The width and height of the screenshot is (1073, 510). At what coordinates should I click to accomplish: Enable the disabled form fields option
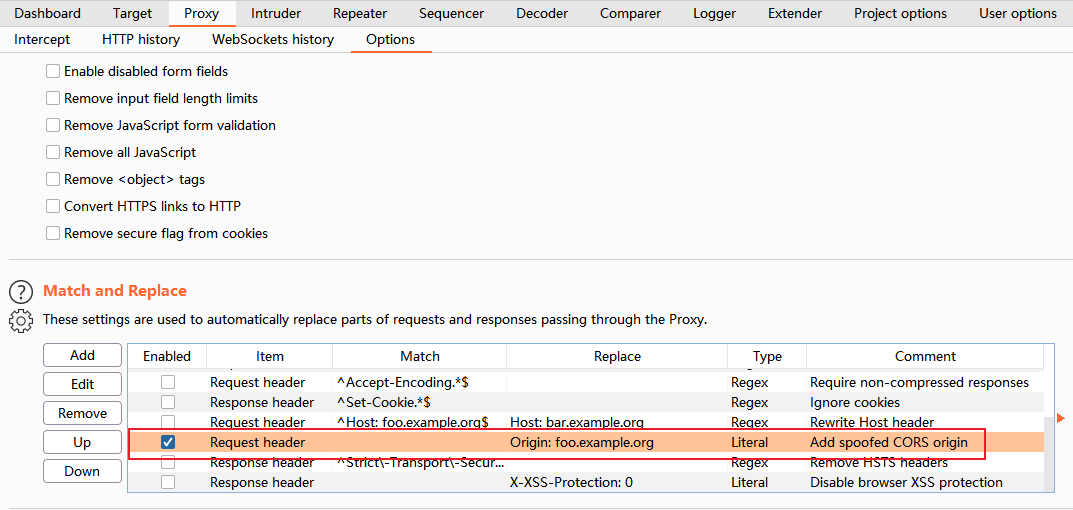53,72
